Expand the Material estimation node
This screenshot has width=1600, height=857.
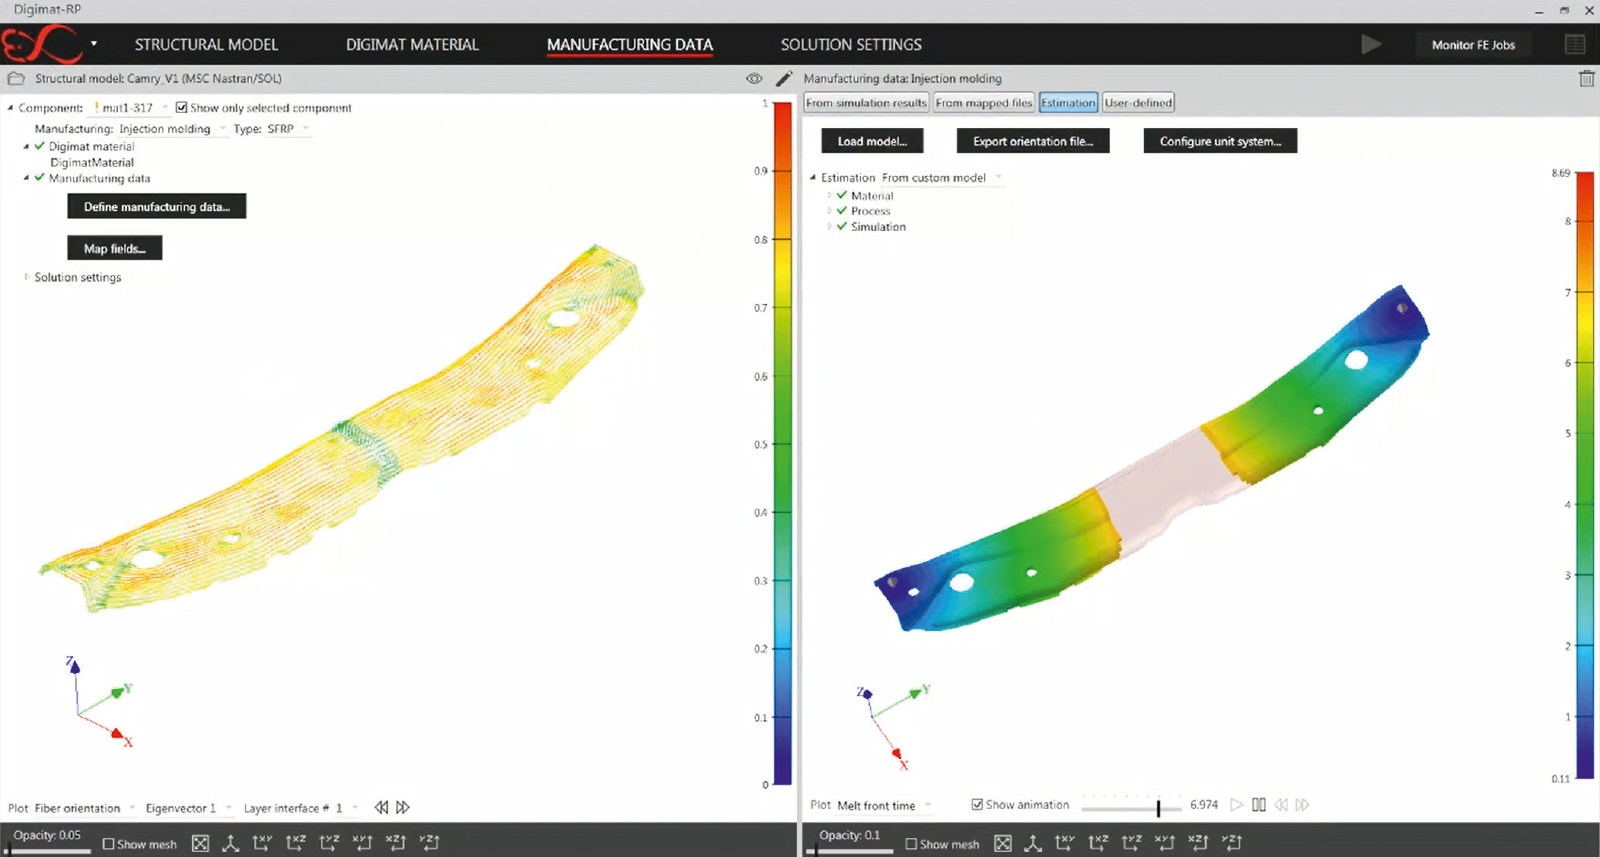829,196
